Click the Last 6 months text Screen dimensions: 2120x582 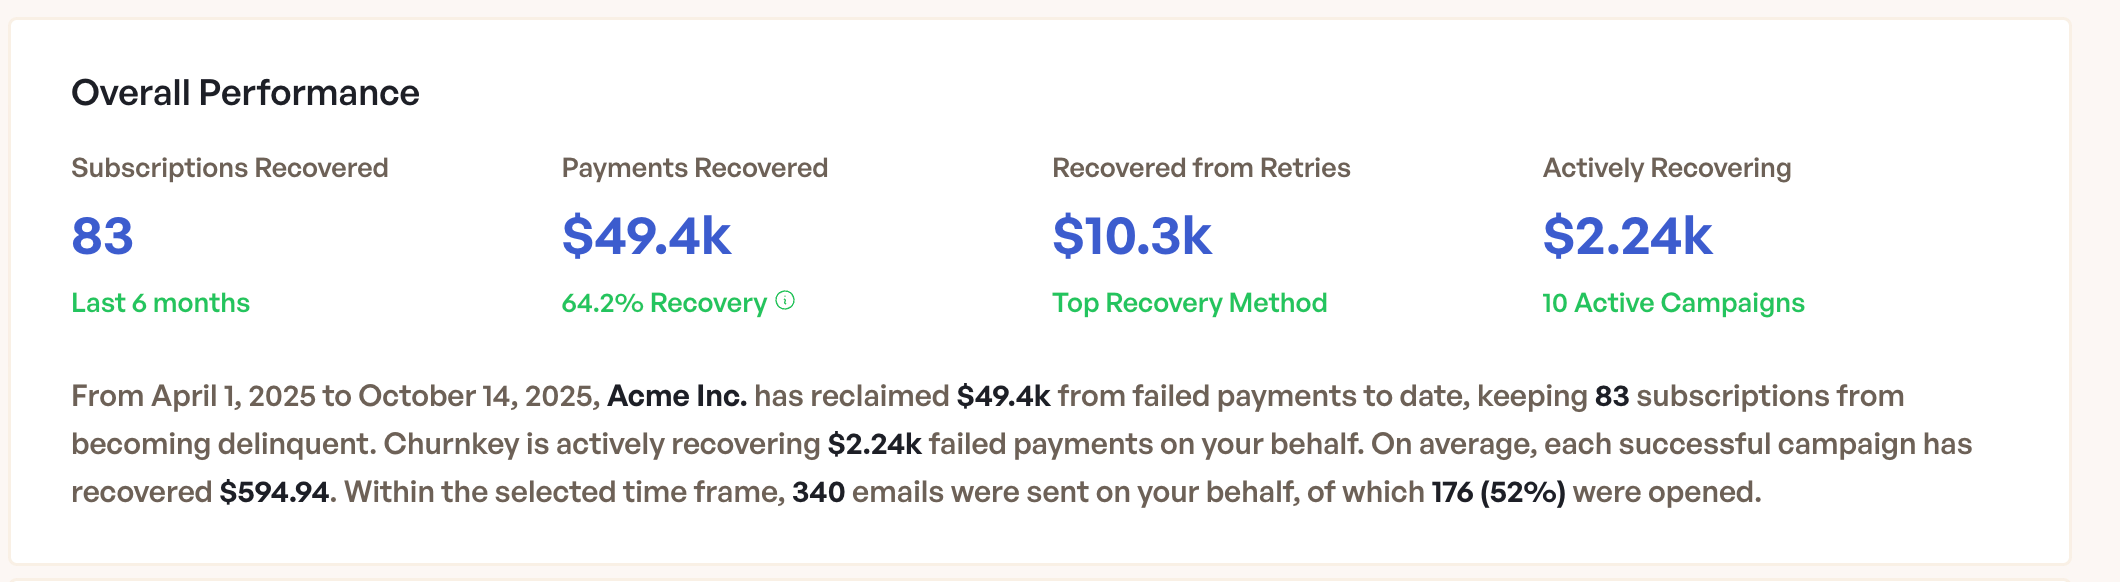(x=160, y=303)
